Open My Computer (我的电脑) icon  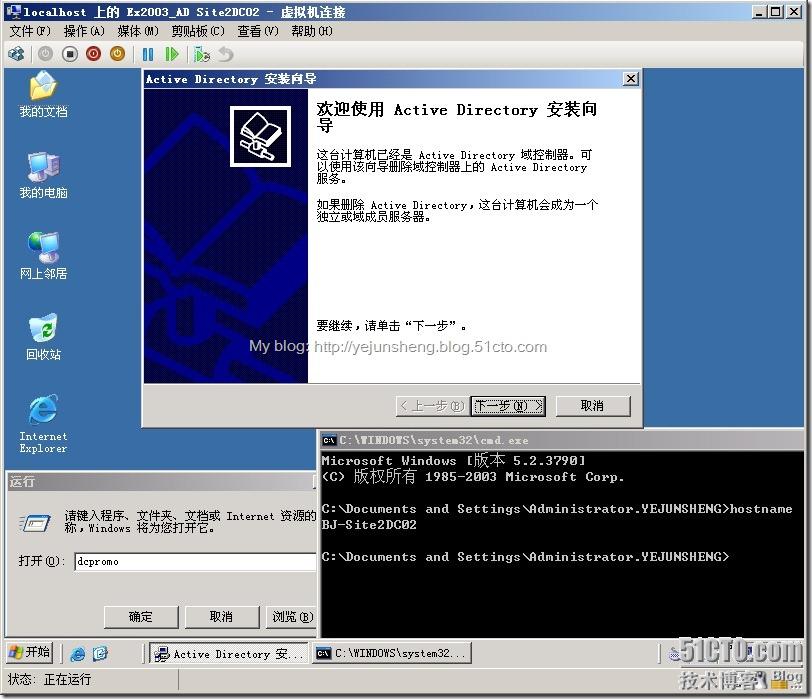click(x=44, y=176)
